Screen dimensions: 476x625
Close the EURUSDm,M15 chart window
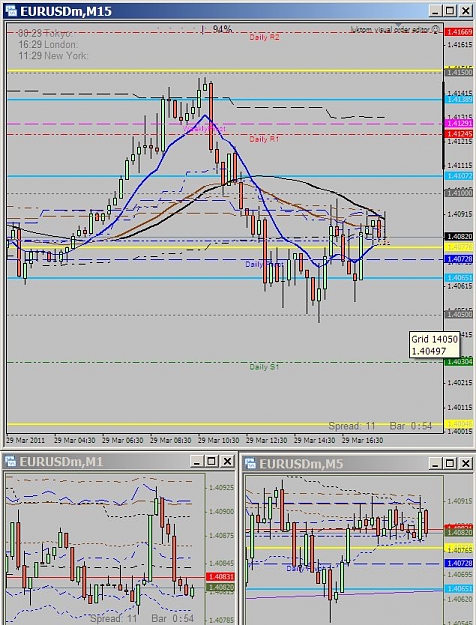pyautogui.click(x=465, y=11)
